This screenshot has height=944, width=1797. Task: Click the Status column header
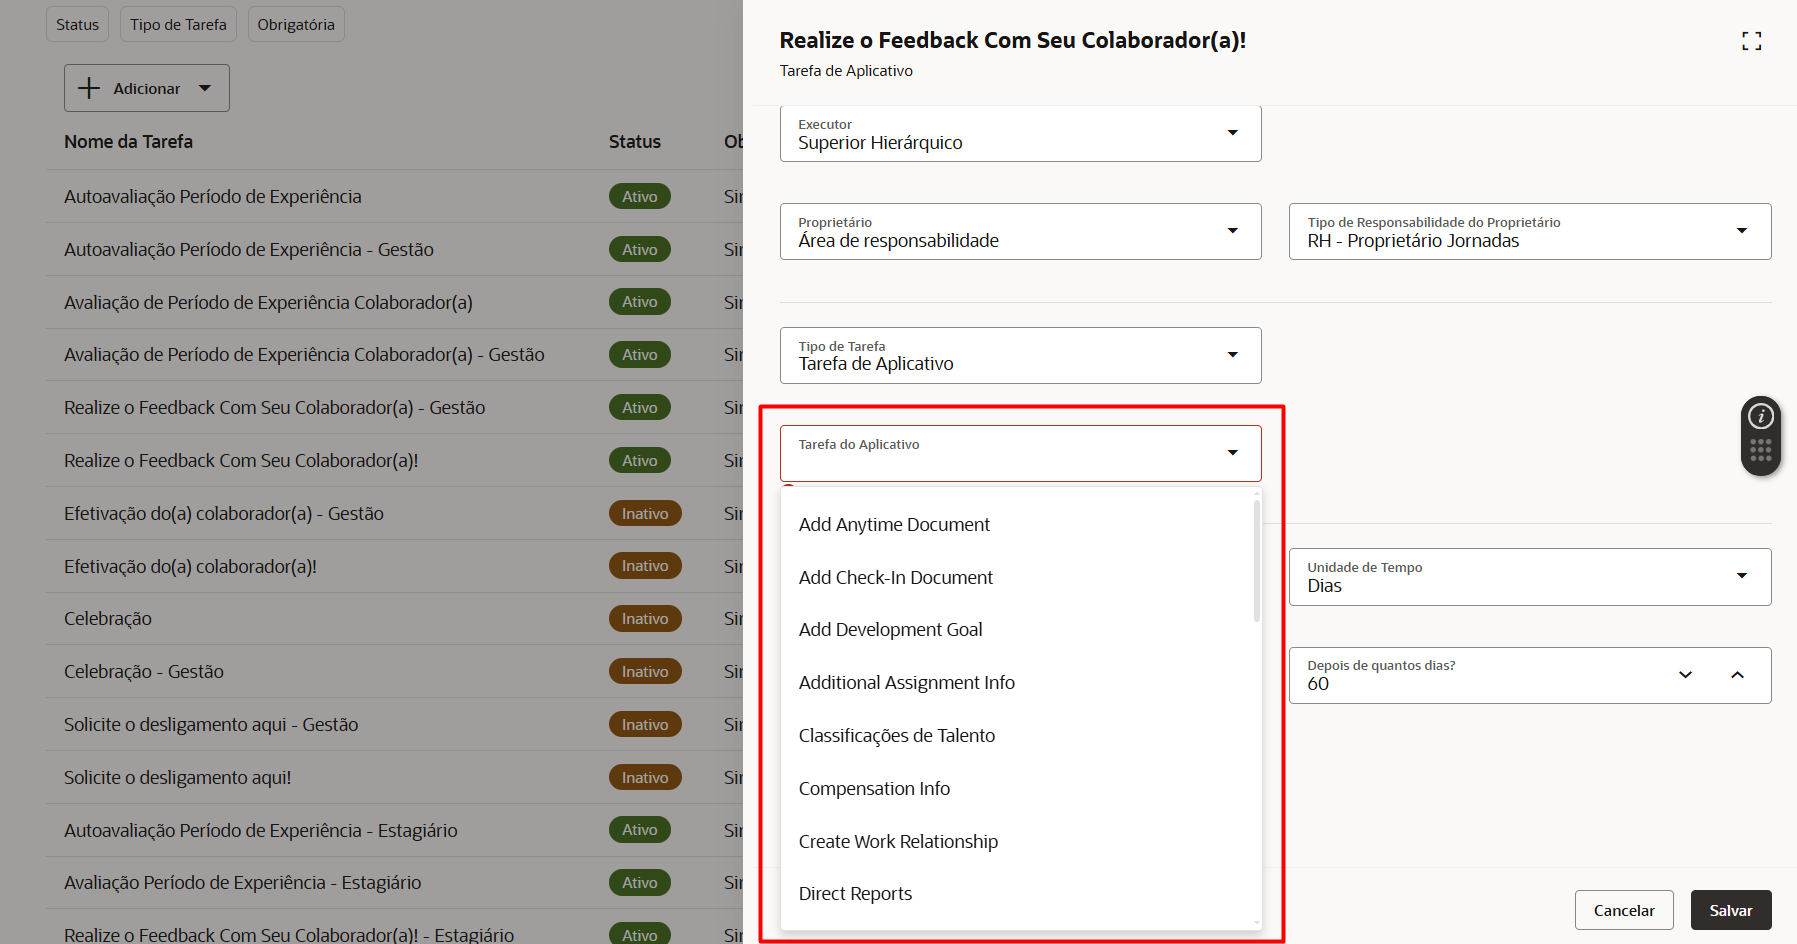coord(635,142)
